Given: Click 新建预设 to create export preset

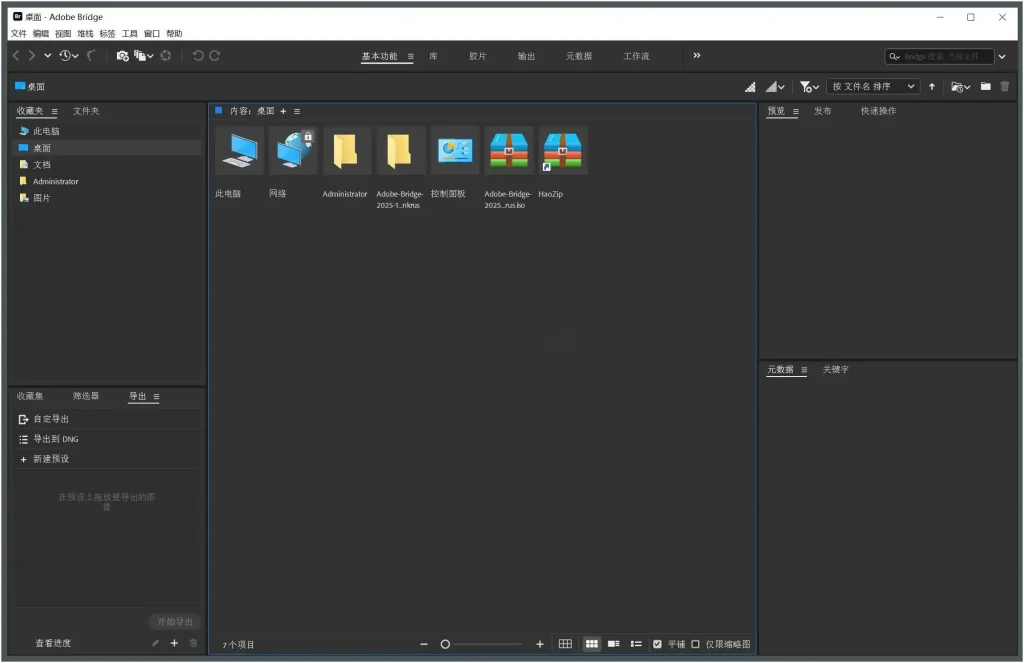Looking at the screenshot, I should pos(51,459).
